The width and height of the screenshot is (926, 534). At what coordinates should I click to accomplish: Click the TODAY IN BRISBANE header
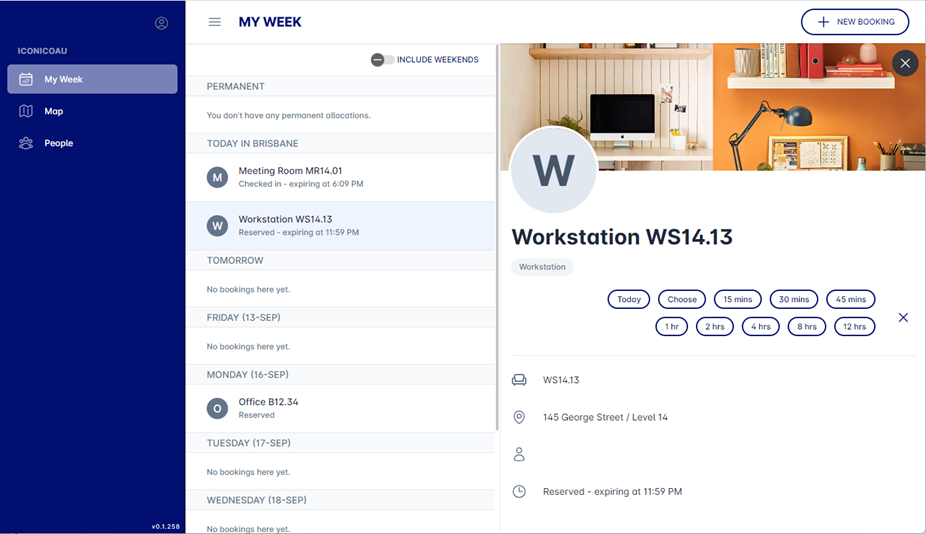point(341,144)
